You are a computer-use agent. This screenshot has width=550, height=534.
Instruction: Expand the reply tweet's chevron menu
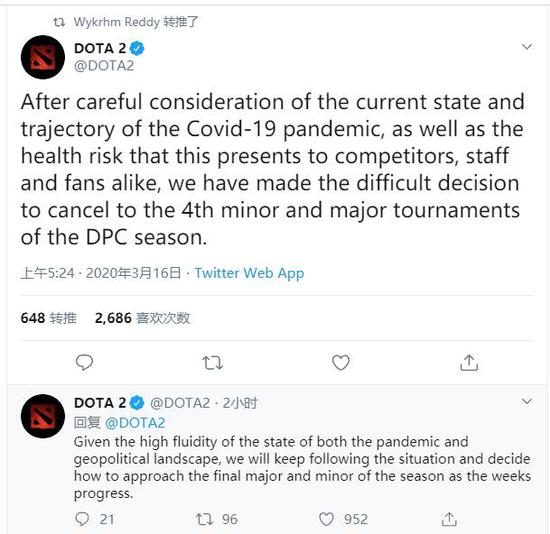(x=527, y=401)
